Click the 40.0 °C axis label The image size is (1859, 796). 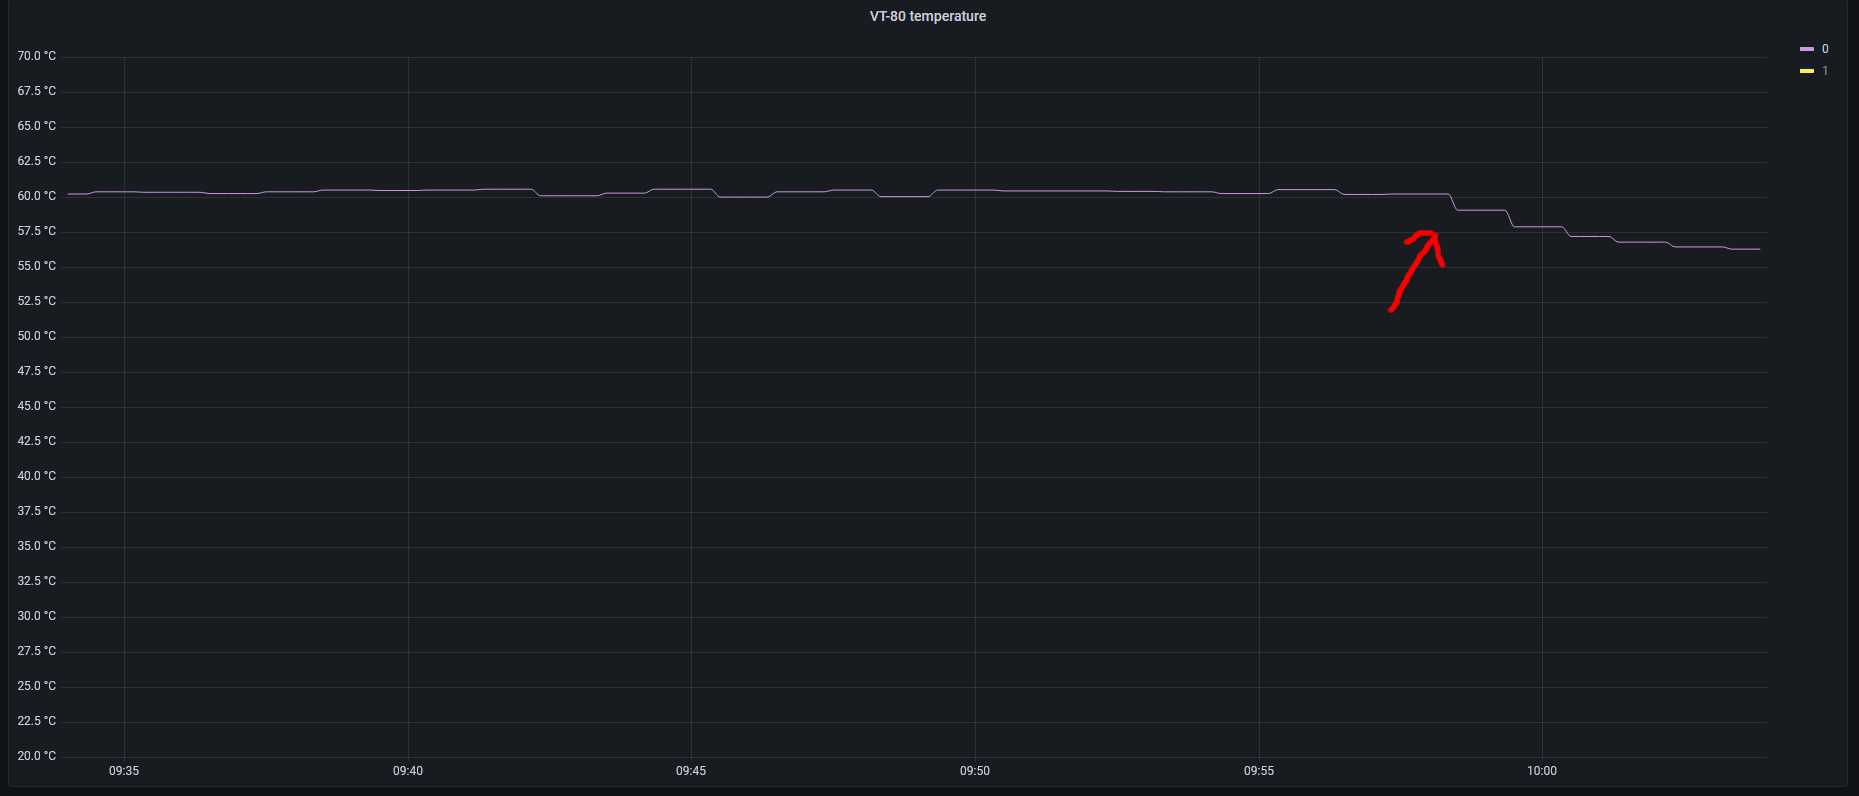pos(37,476)
